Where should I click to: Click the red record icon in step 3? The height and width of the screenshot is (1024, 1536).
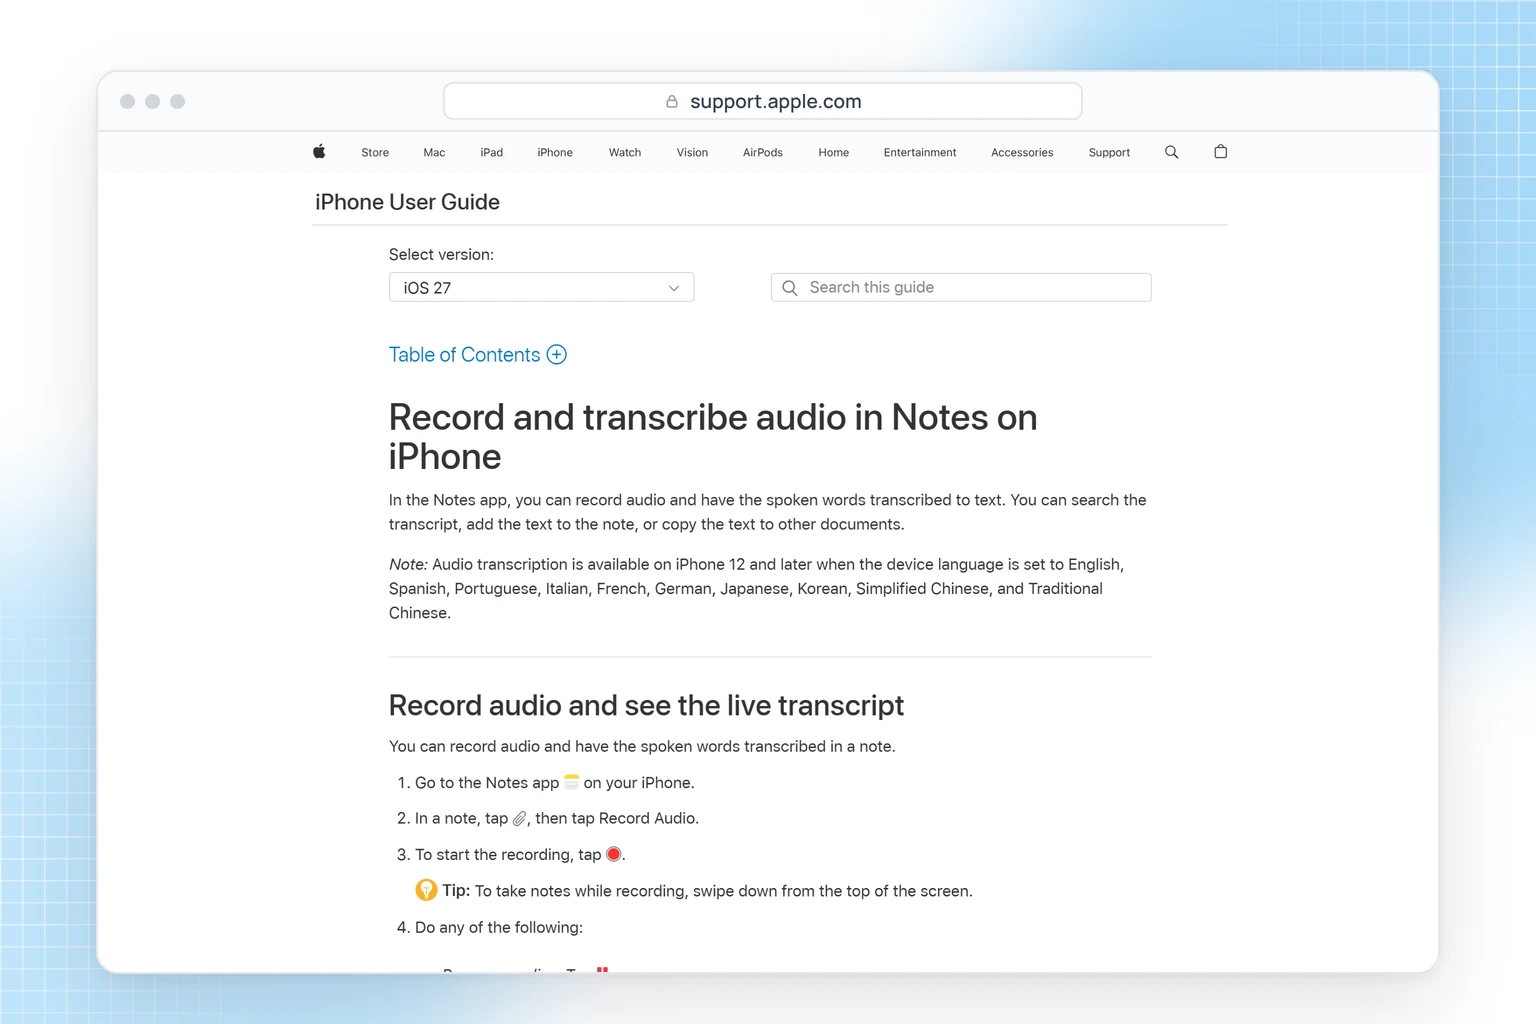click(x=613, y=854)
